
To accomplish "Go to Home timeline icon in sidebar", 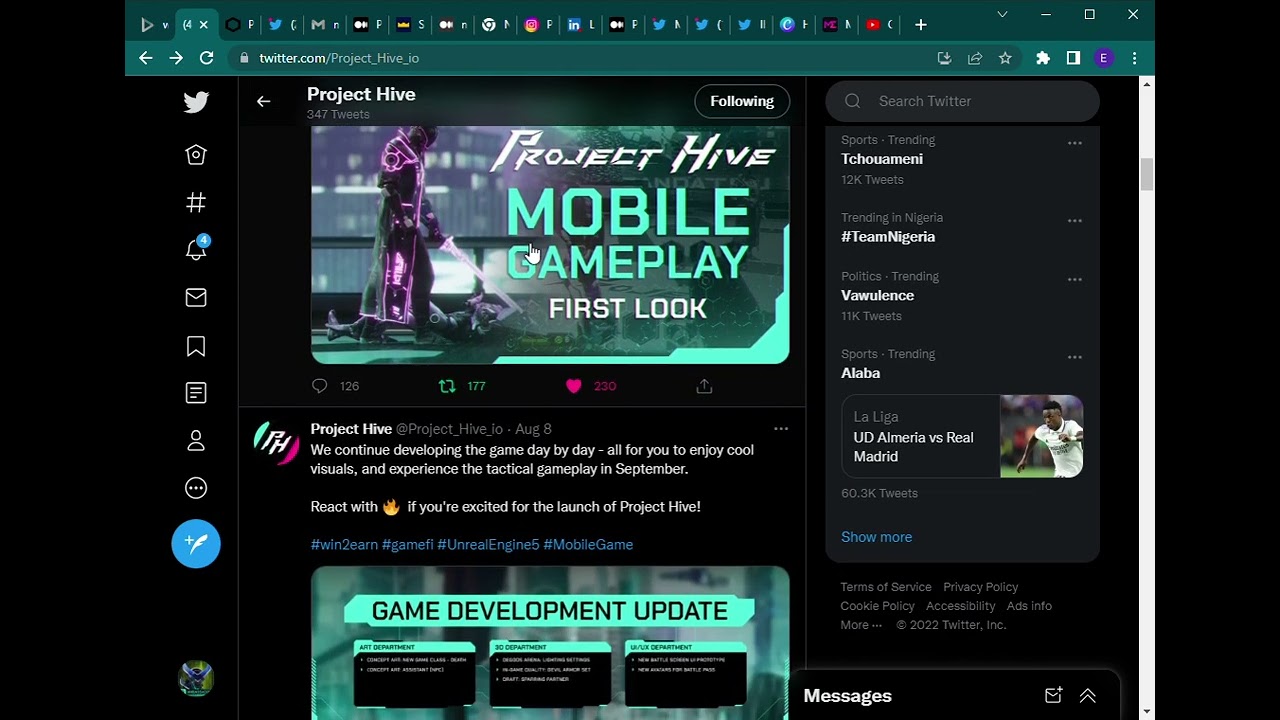I will click(196, 154).
